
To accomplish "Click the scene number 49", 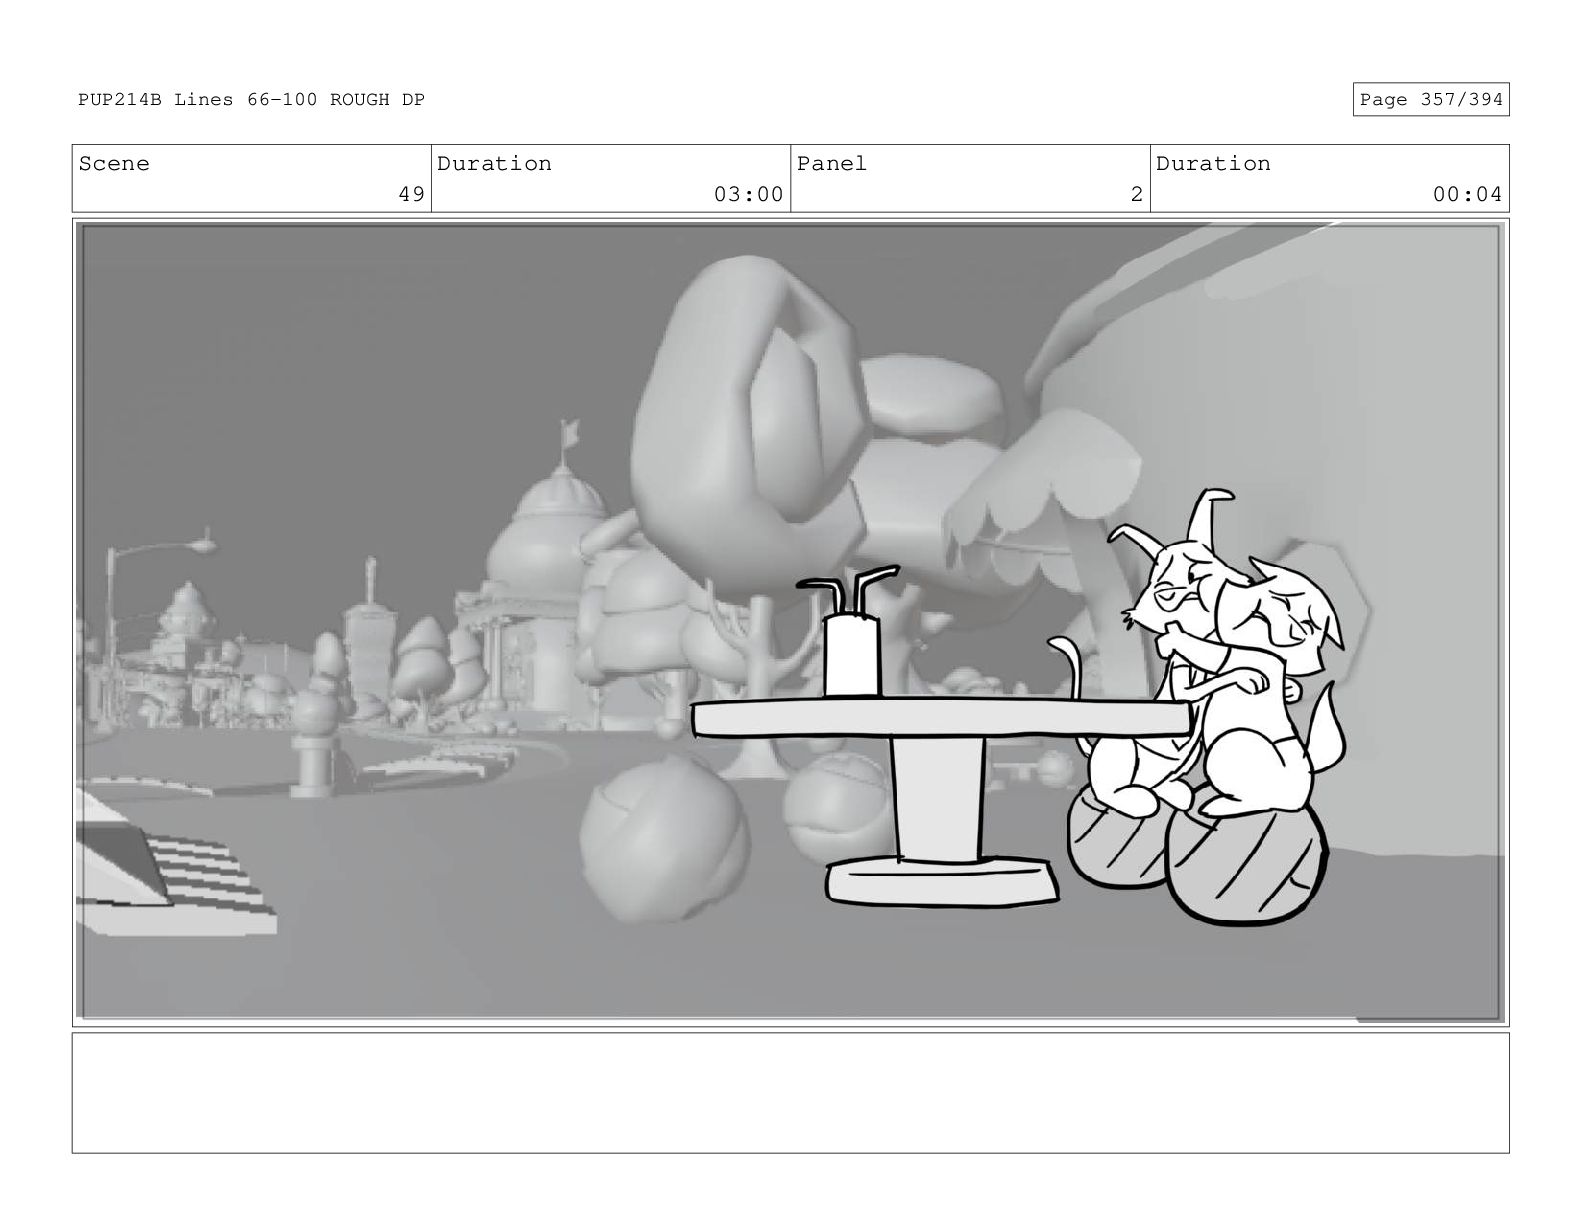I will [x=411, y=194].
